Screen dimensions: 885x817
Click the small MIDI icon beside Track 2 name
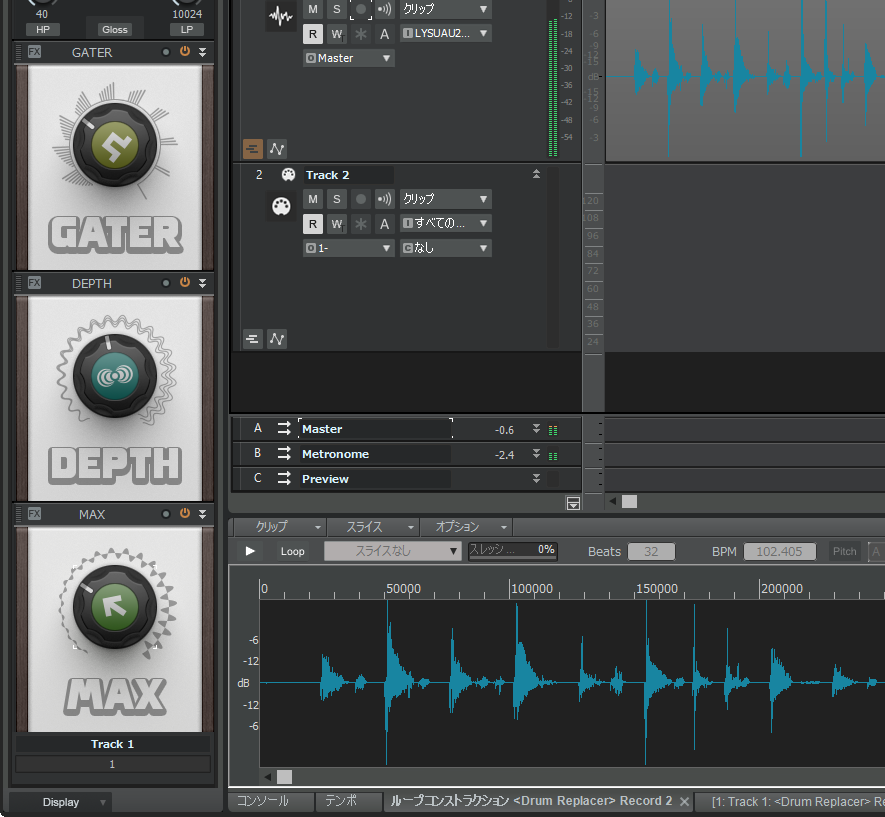tap(288, 175)
